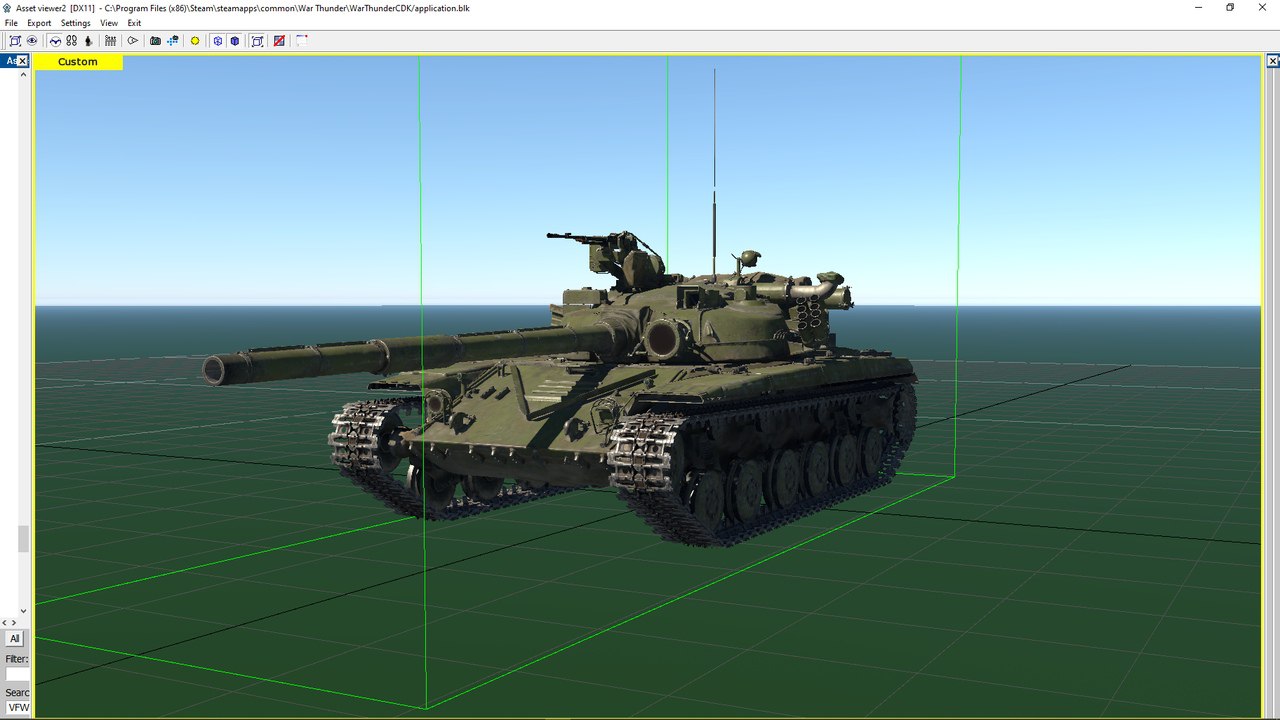
Task: Click the left panel vertical scrollbar thumb
Action: [x=23, y=538]
